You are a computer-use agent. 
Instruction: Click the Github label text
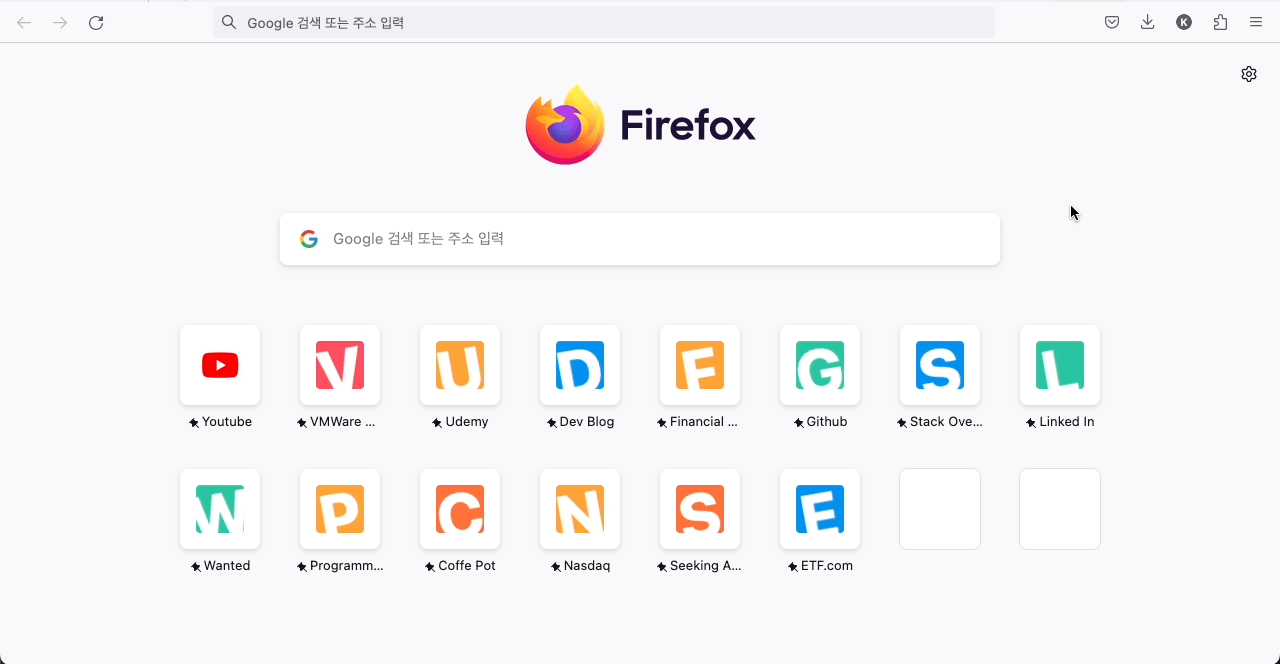click(827, 422)
